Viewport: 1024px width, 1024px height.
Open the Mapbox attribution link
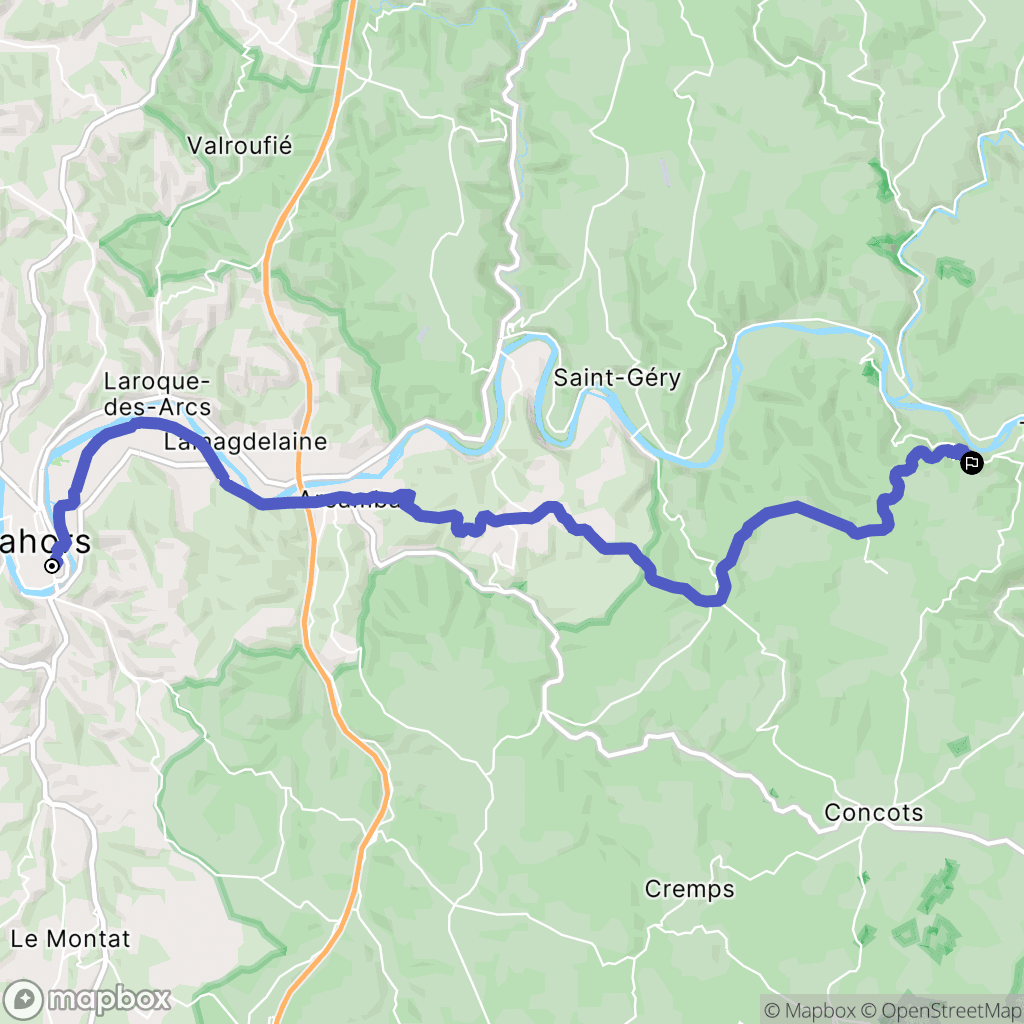click(x=809, y=1010)
